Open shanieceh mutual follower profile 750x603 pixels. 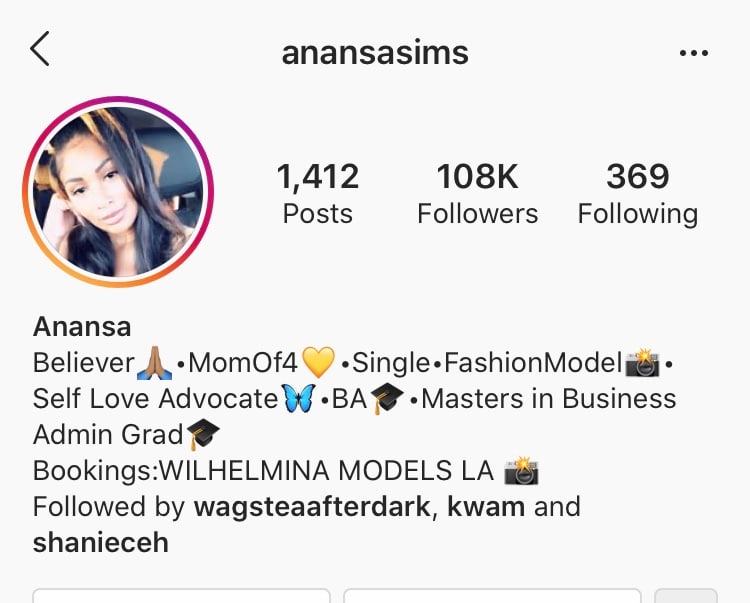[x=100, y=543]
